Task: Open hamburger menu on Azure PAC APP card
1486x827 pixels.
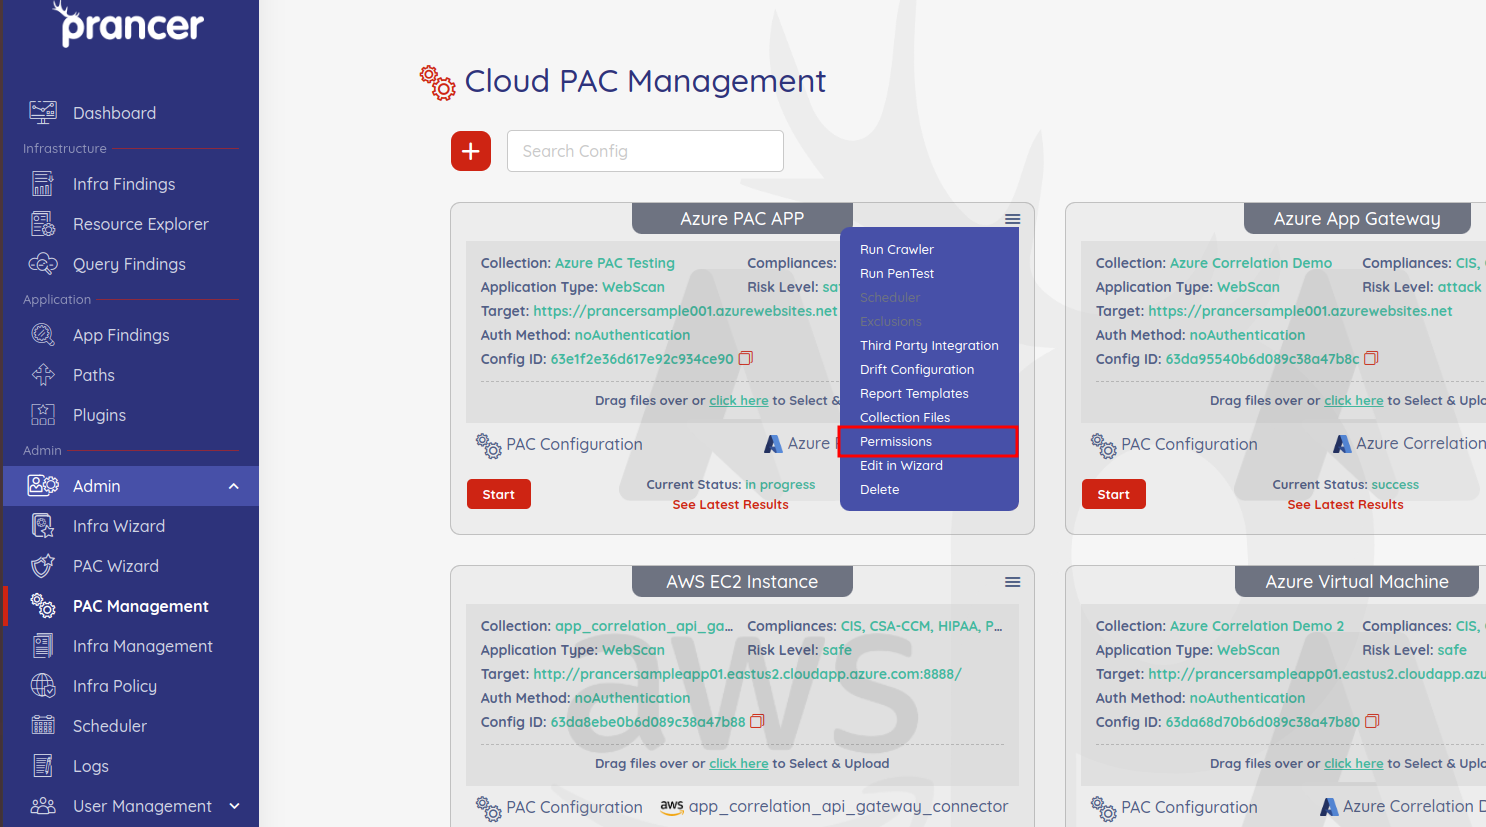Action: (1012, 219)
